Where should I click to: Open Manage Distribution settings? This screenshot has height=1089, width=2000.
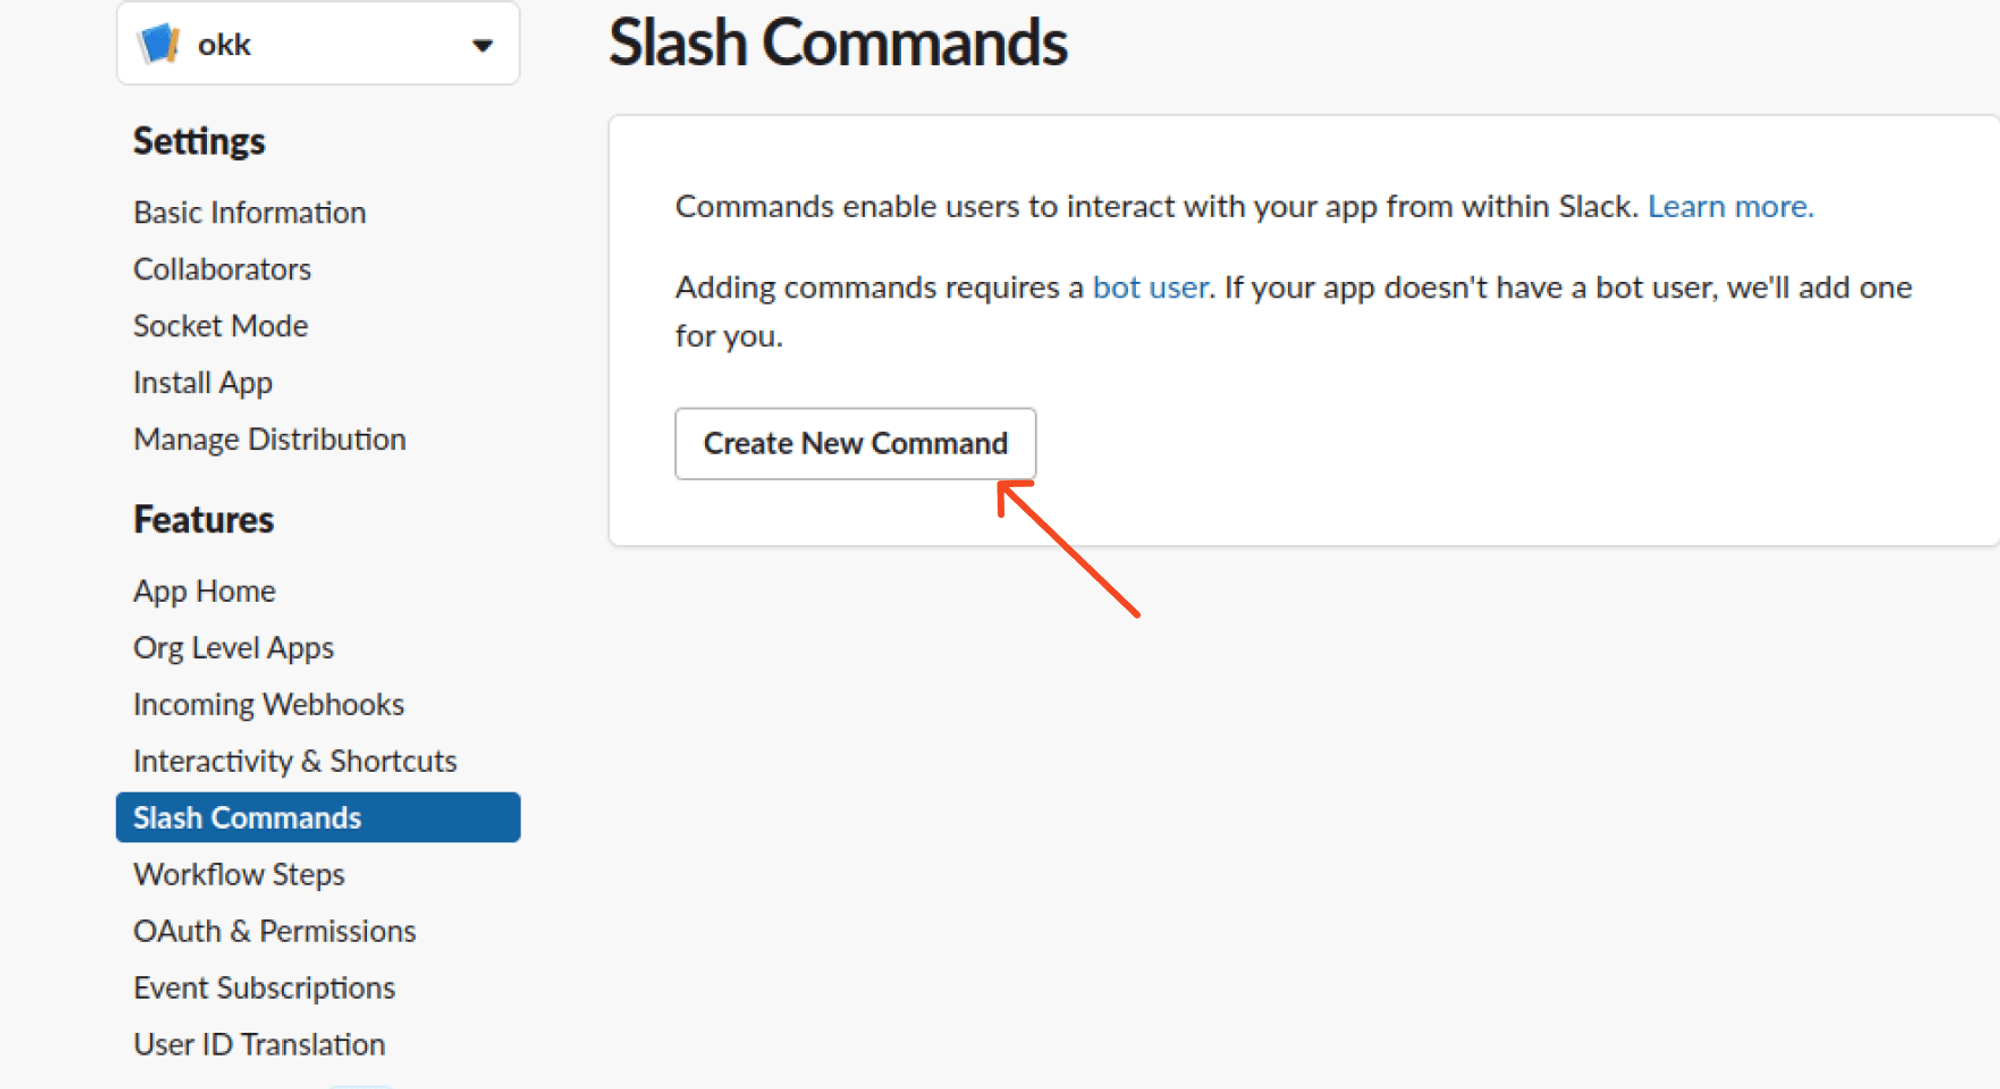click(x=269, y=438)
